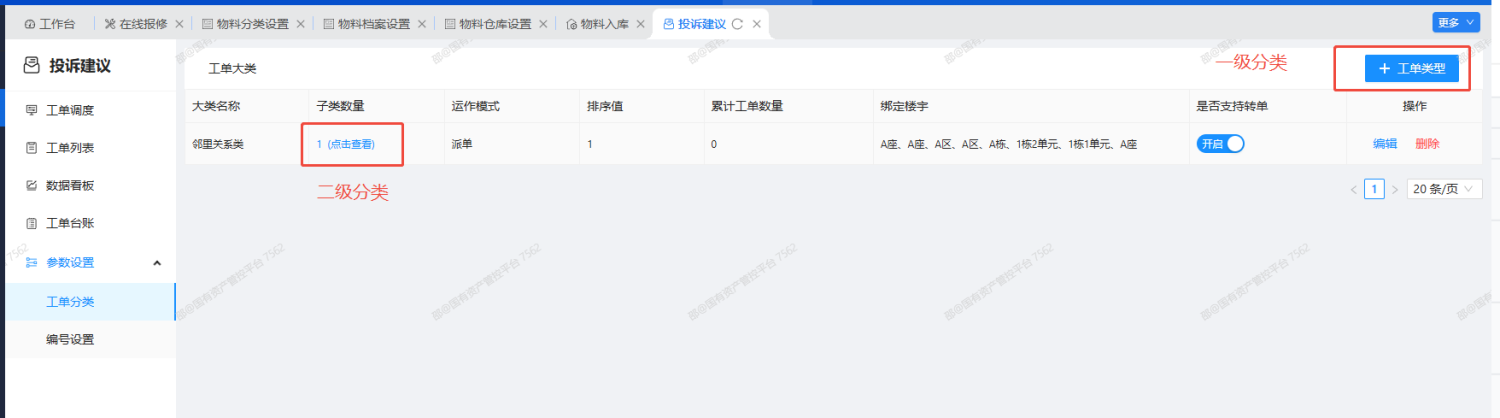Close the 物料仓库设置 tab
The image size is (1500, 418).
click(x=543, y=23)
